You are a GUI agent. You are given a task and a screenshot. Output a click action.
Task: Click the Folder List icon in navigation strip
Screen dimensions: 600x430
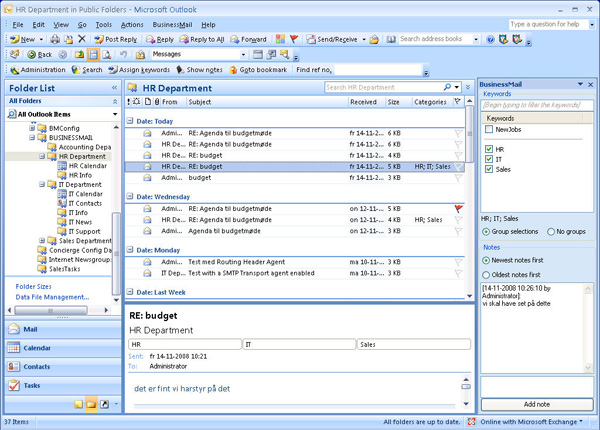(x=91, y=404)
